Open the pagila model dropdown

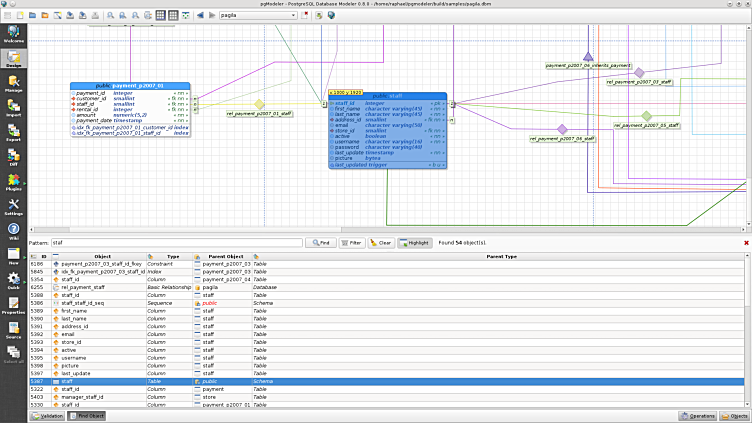click(258, 16)
